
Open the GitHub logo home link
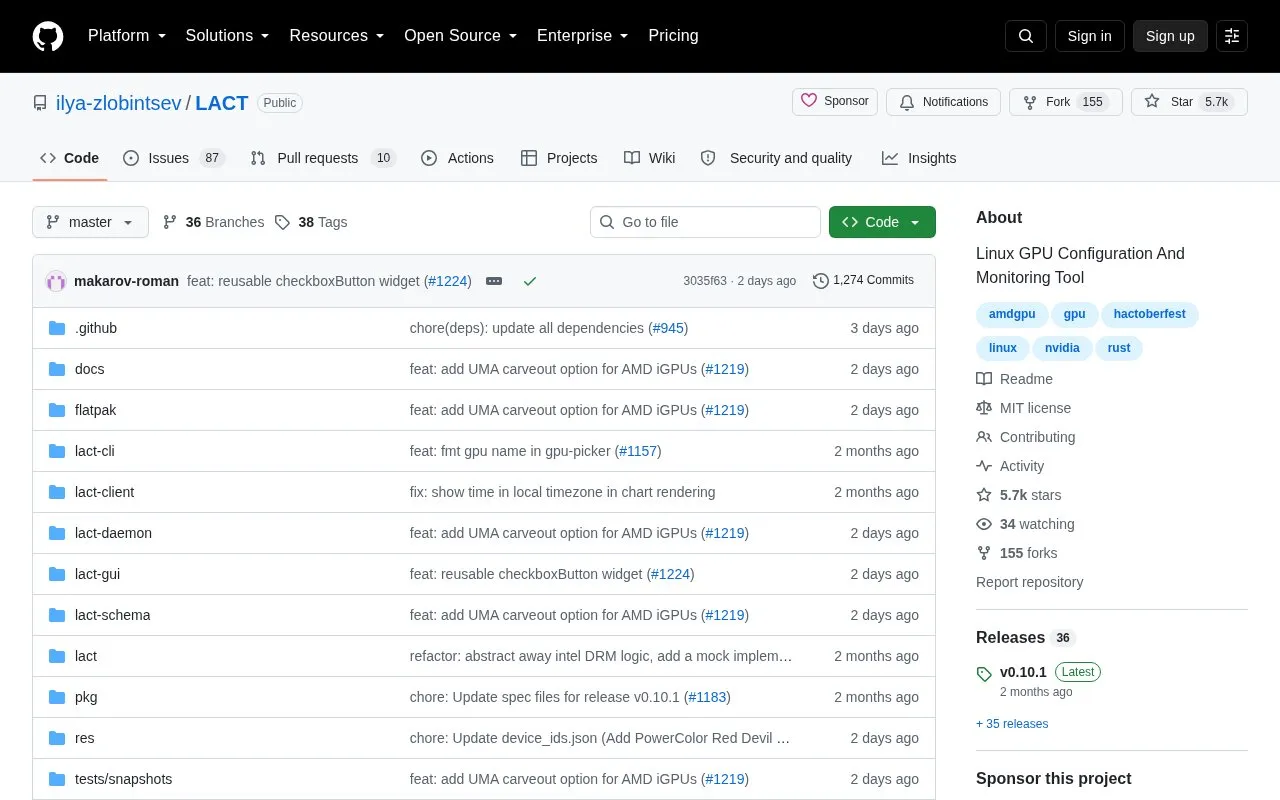tap(48, 36)
